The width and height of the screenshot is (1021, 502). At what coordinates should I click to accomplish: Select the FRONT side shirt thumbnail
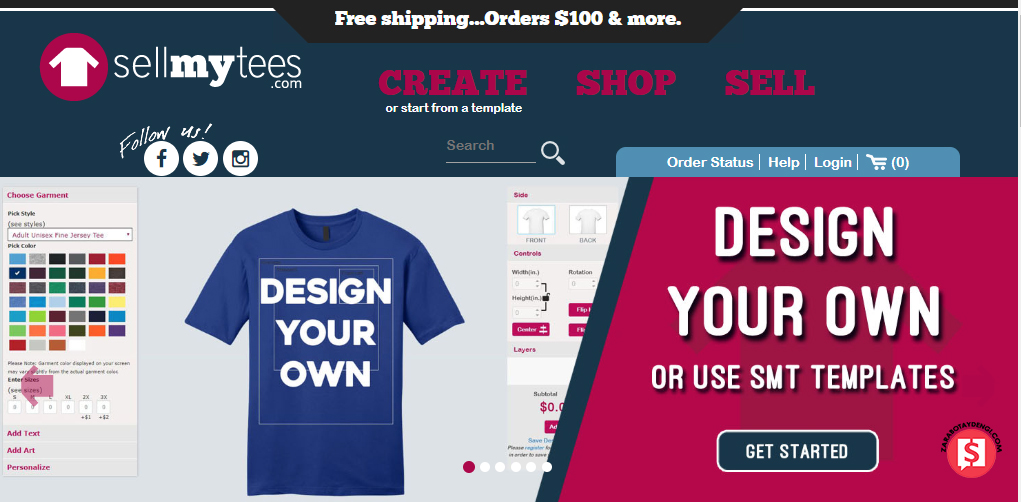pos(537,220)
